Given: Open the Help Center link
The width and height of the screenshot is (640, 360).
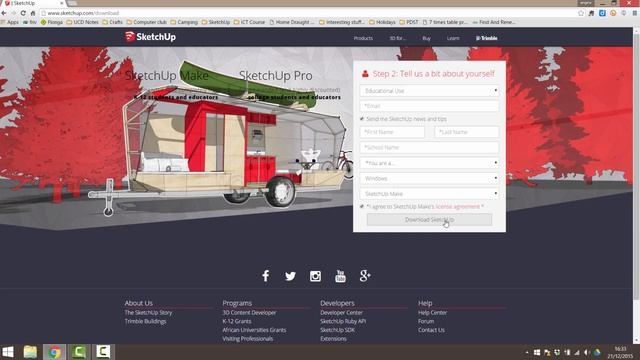Looking at the screenshot, I should (x=432, y=313).
